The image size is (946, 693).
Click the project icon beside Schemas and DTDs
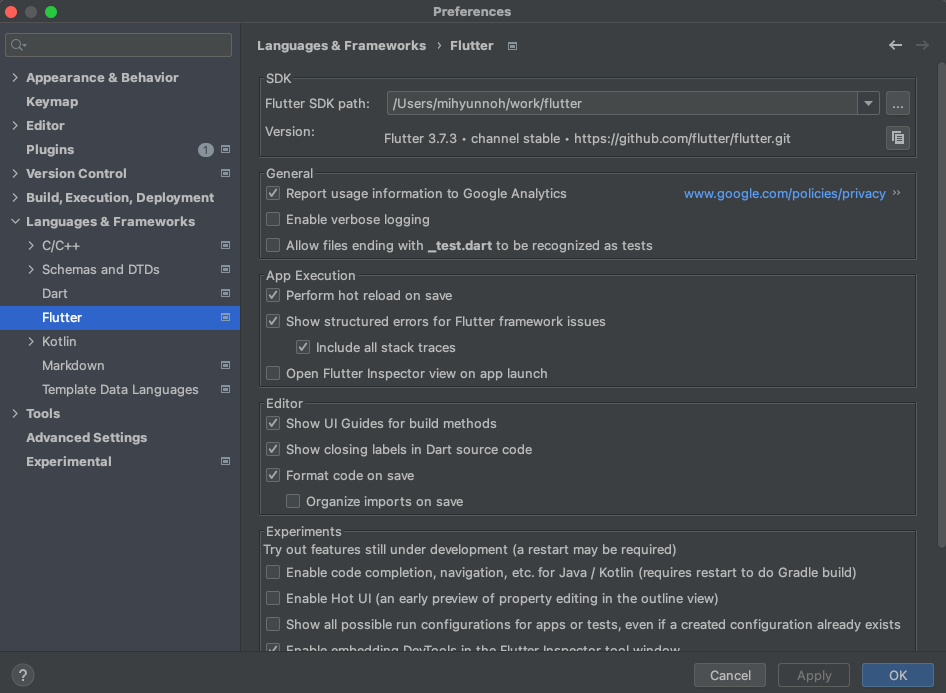click(x=226, y=269)
